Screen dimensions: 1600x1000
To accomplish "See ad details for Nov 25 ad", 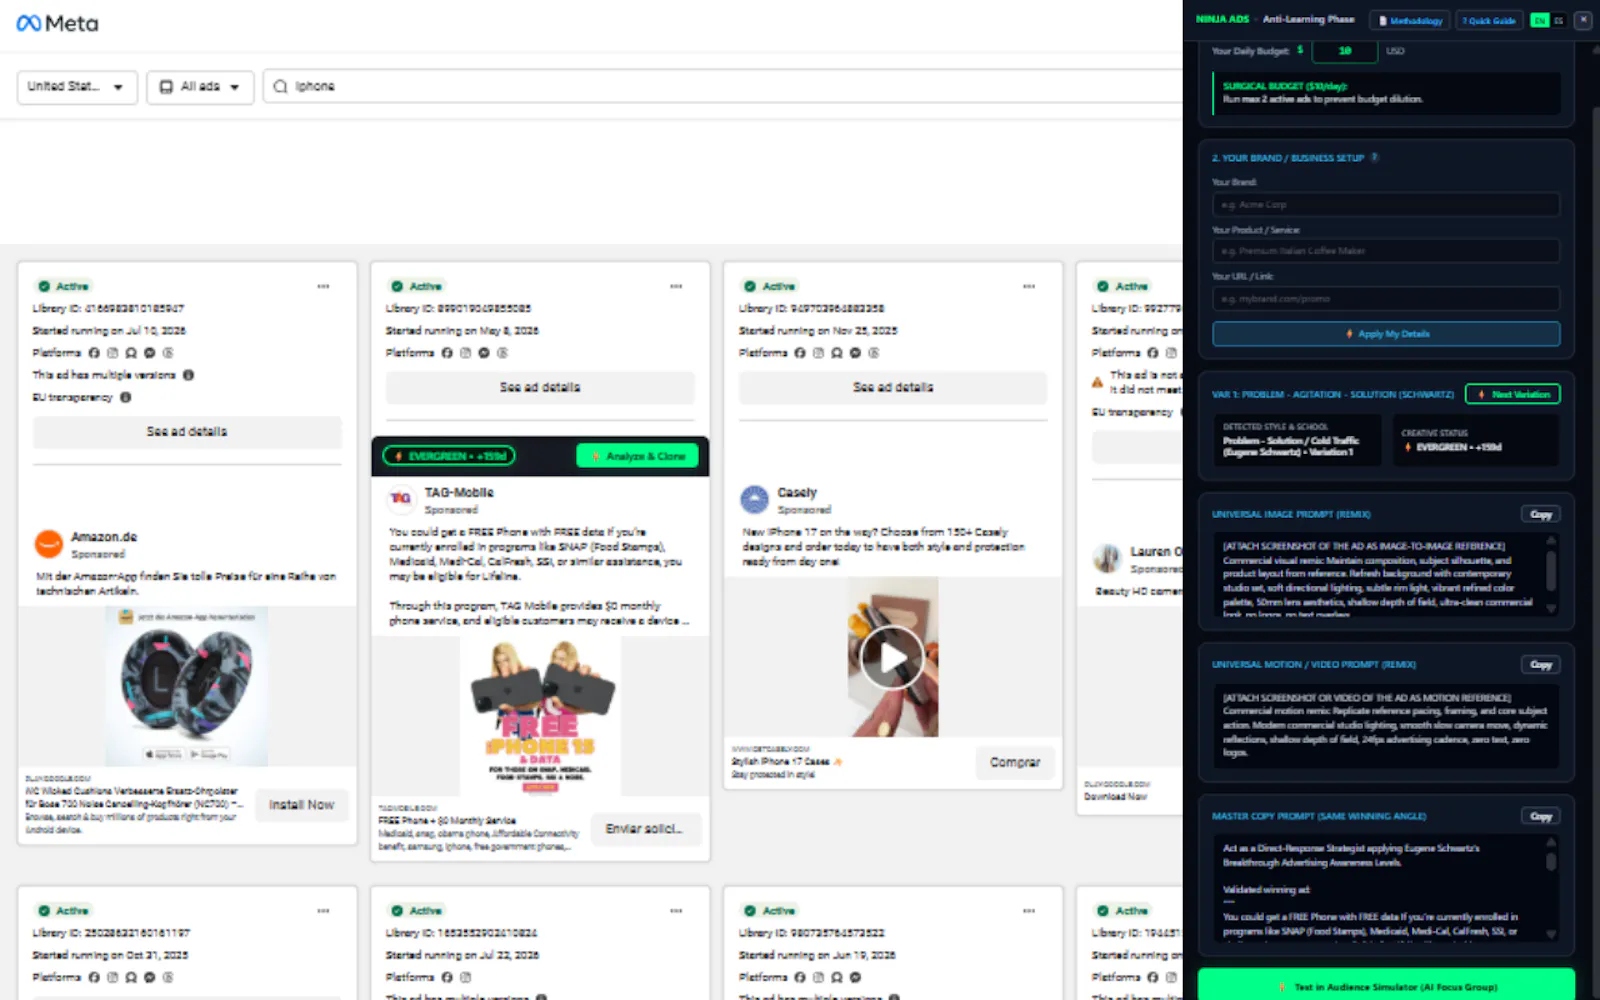I will 893,387.
